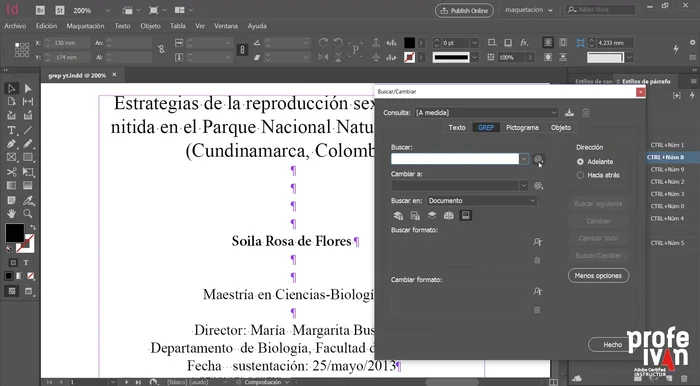This screenshot has width=700, height=386.
Task: Select the Rectangle Frame tool
Action: [12, 158]
